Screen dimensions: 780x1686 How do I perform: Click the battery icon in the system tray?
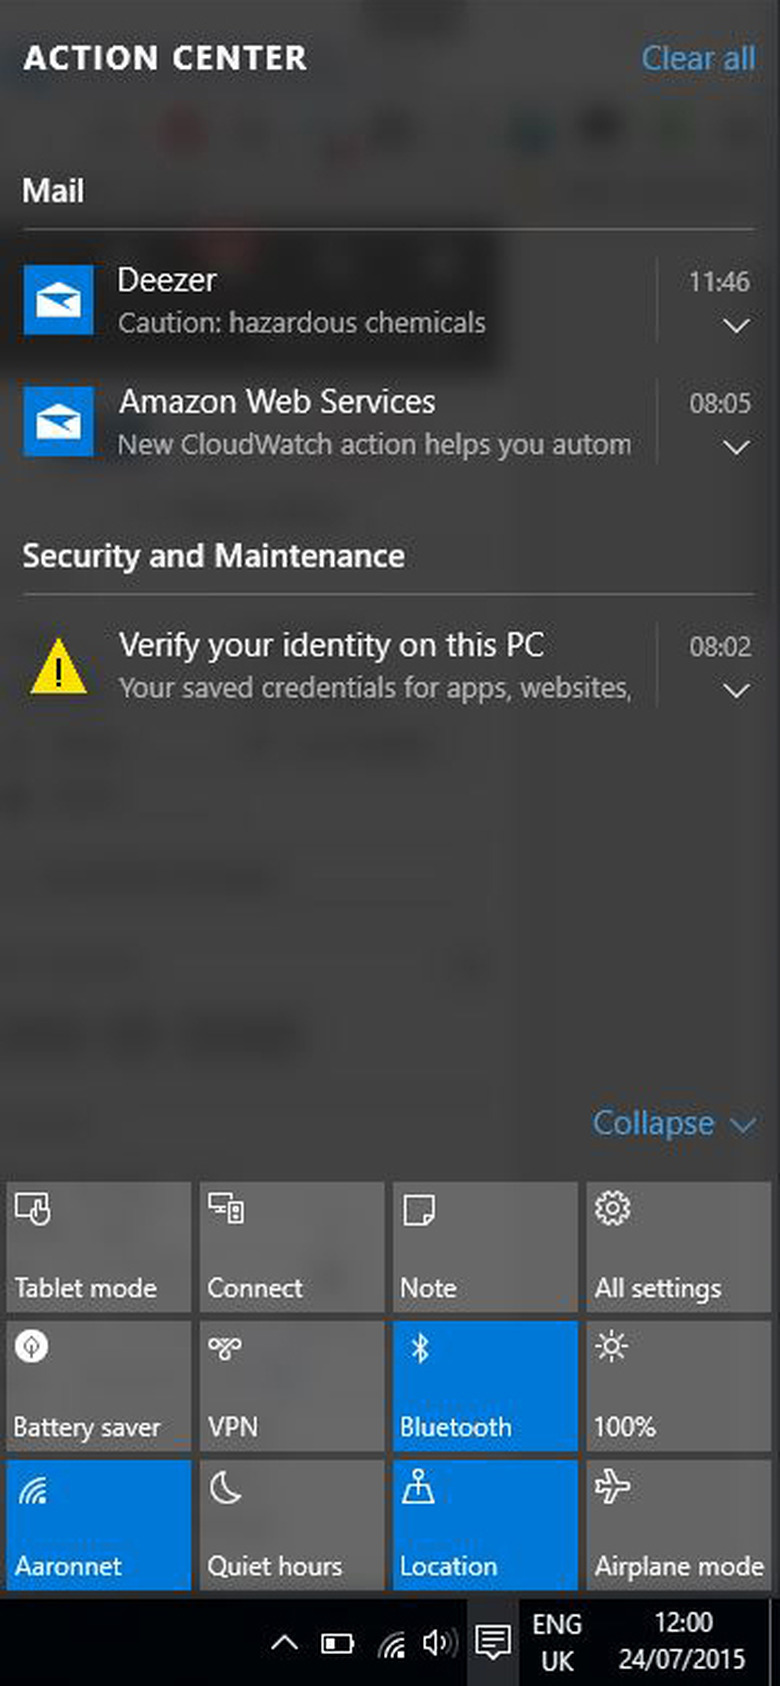(337, 1643)
